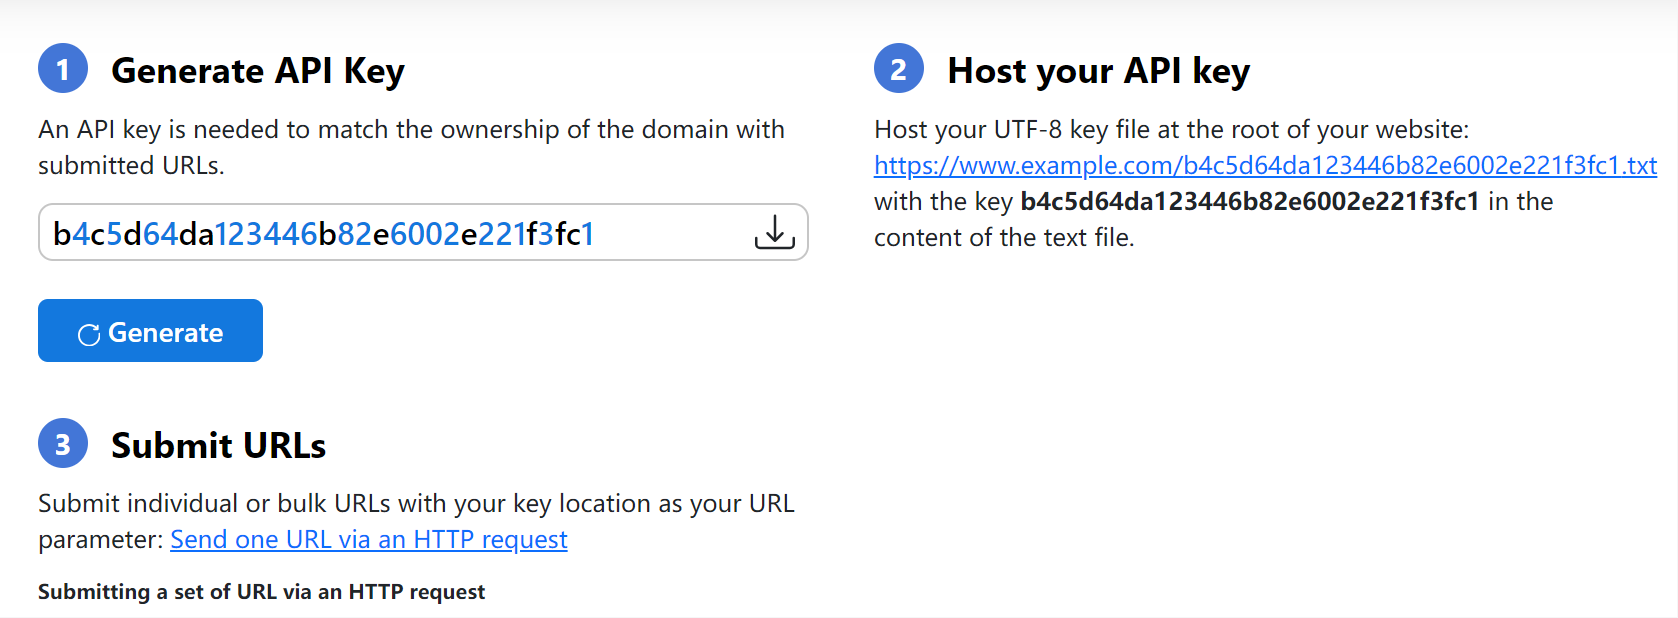Click "Submitting a set of URL" subheading
The width and height of the screenshot is (1678, 618).
click(x=261, y=592)
